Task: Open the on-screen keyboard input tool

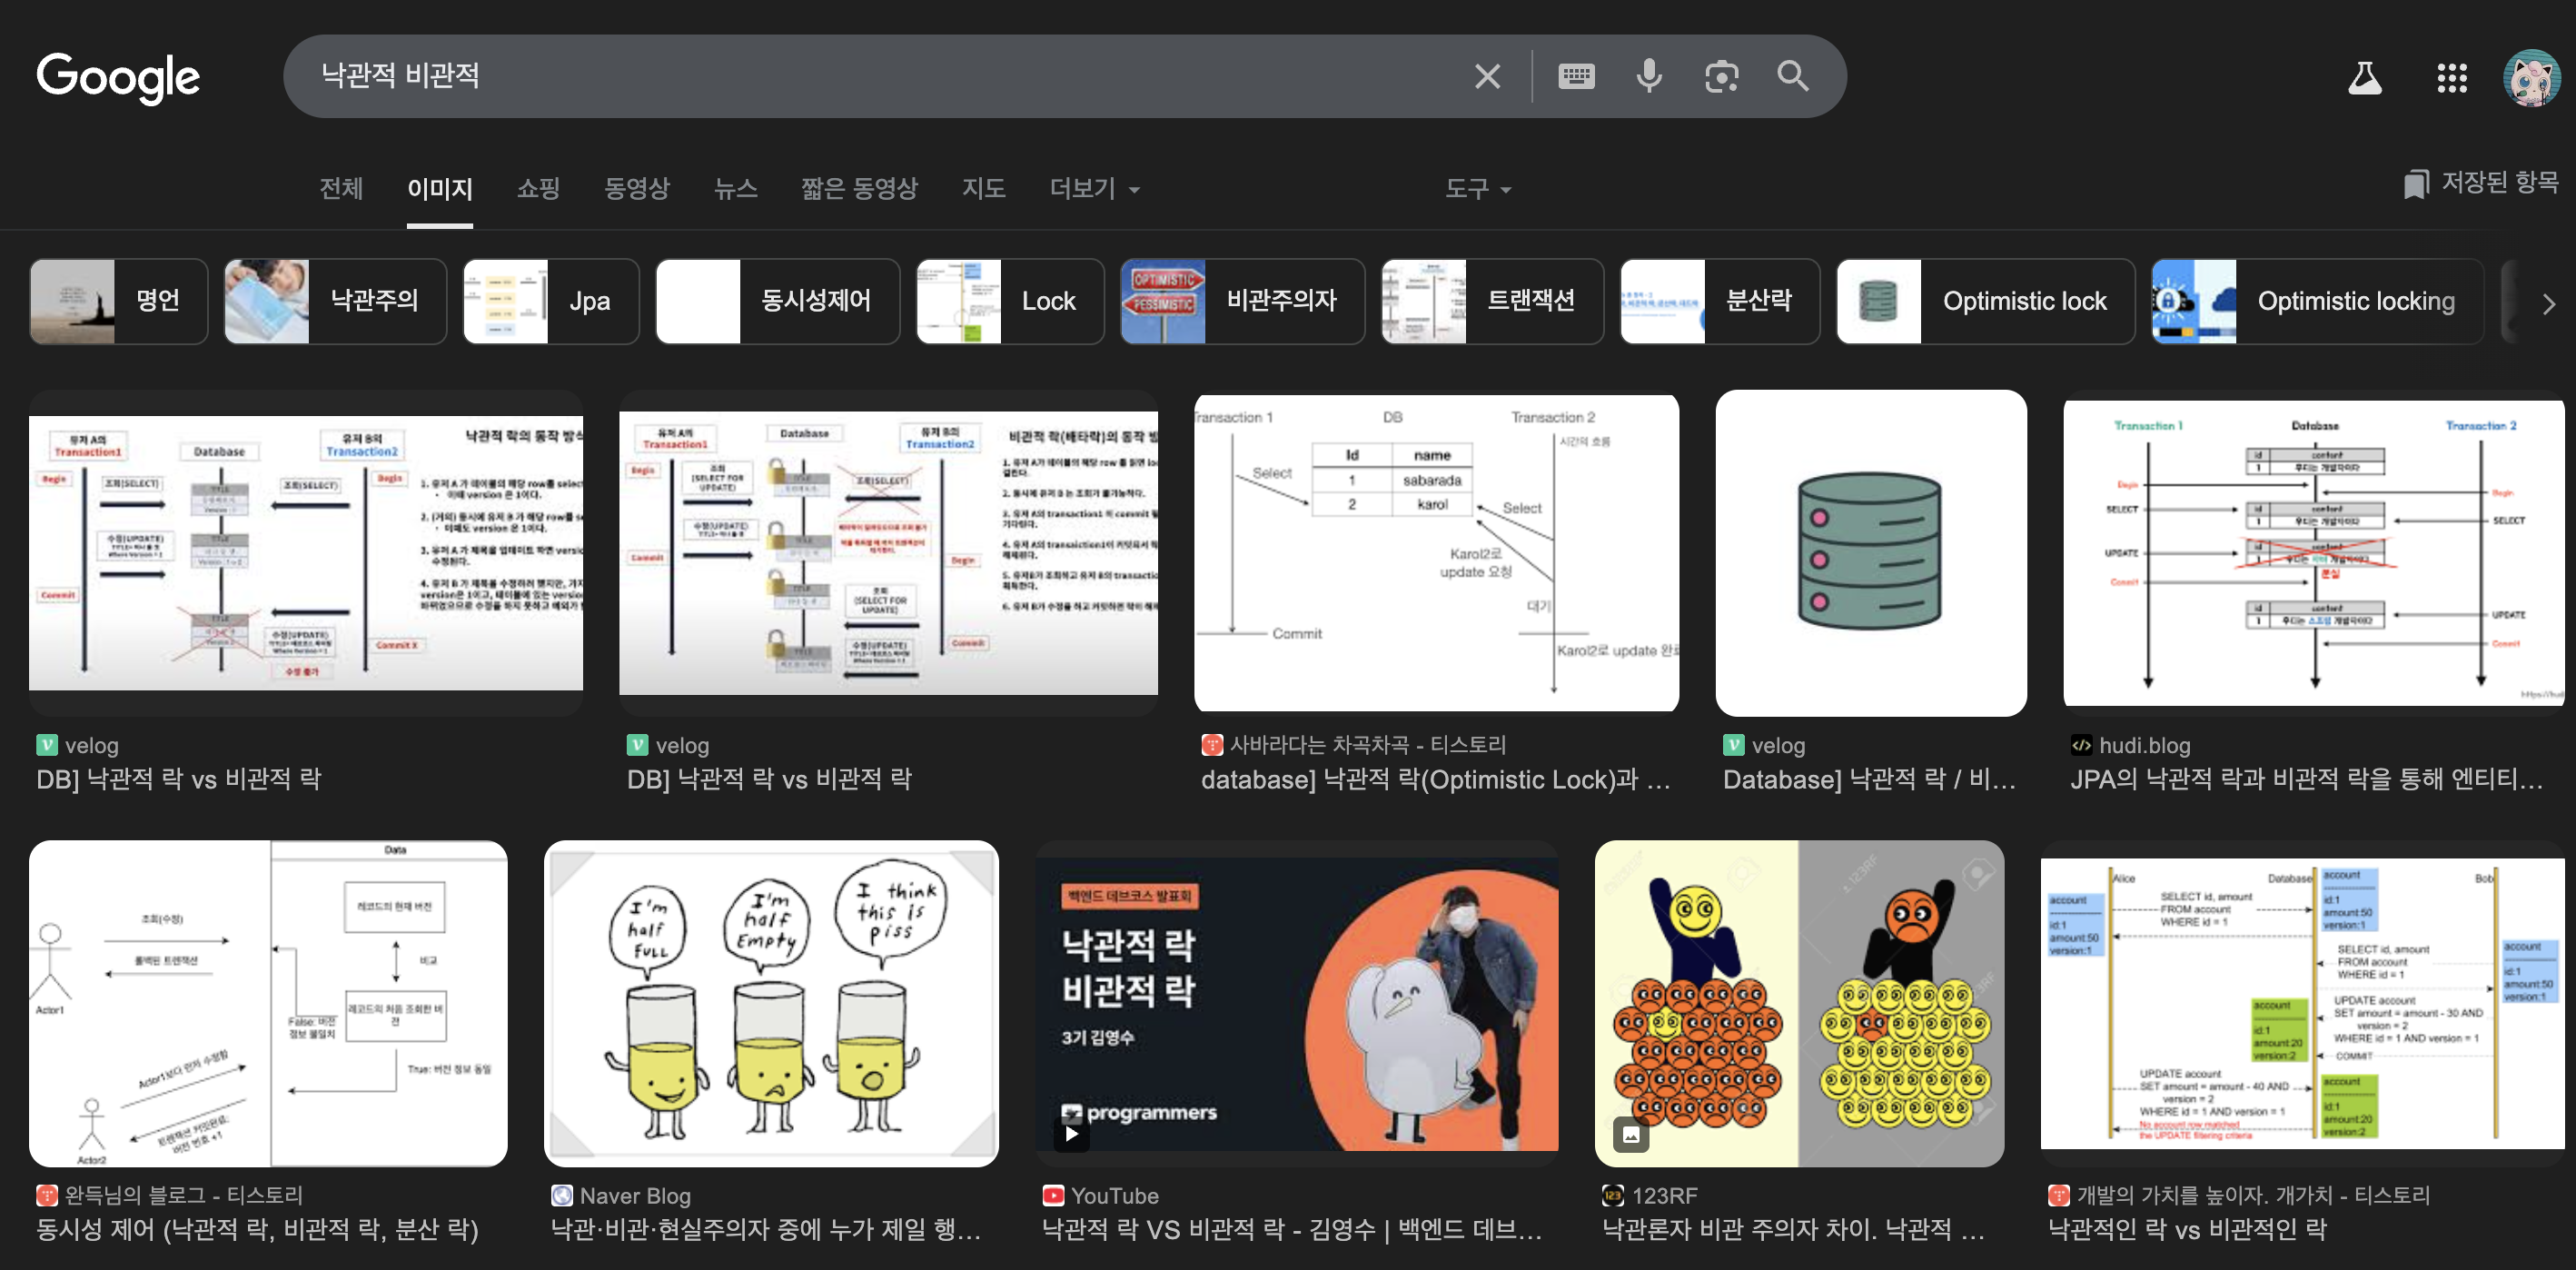Action: point(1576,77)
